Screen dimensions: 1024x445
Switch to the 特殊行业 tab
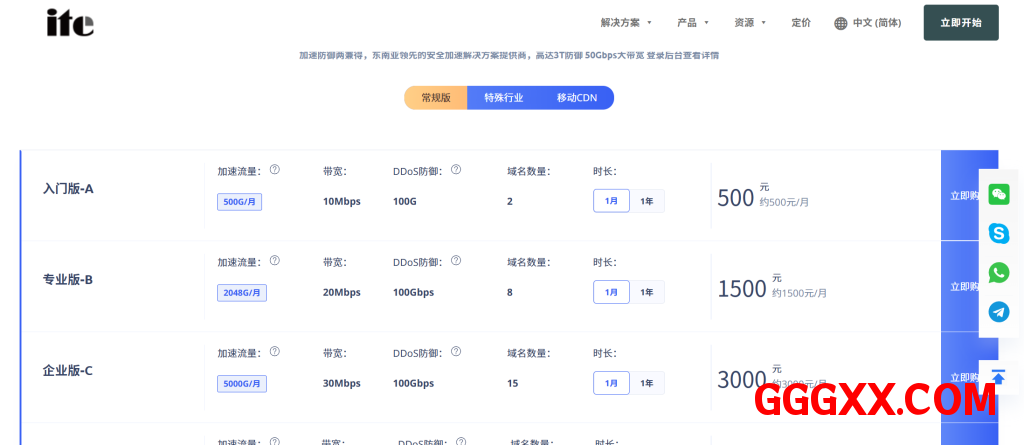(x=504, y=98)
